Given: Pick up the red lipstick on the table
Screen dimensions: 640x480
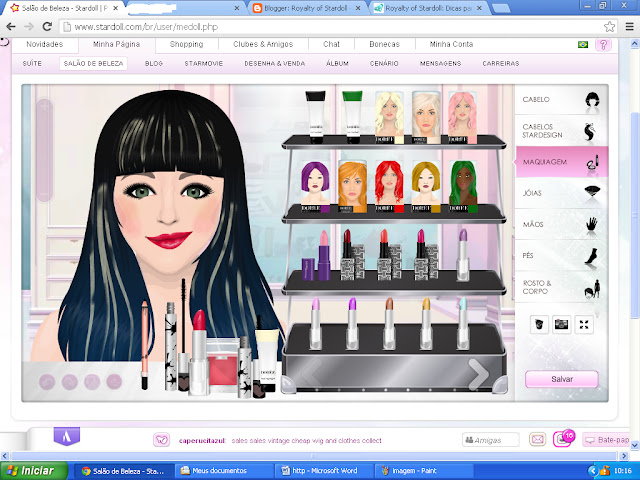Looking at the screenshot, I should 199,352.
